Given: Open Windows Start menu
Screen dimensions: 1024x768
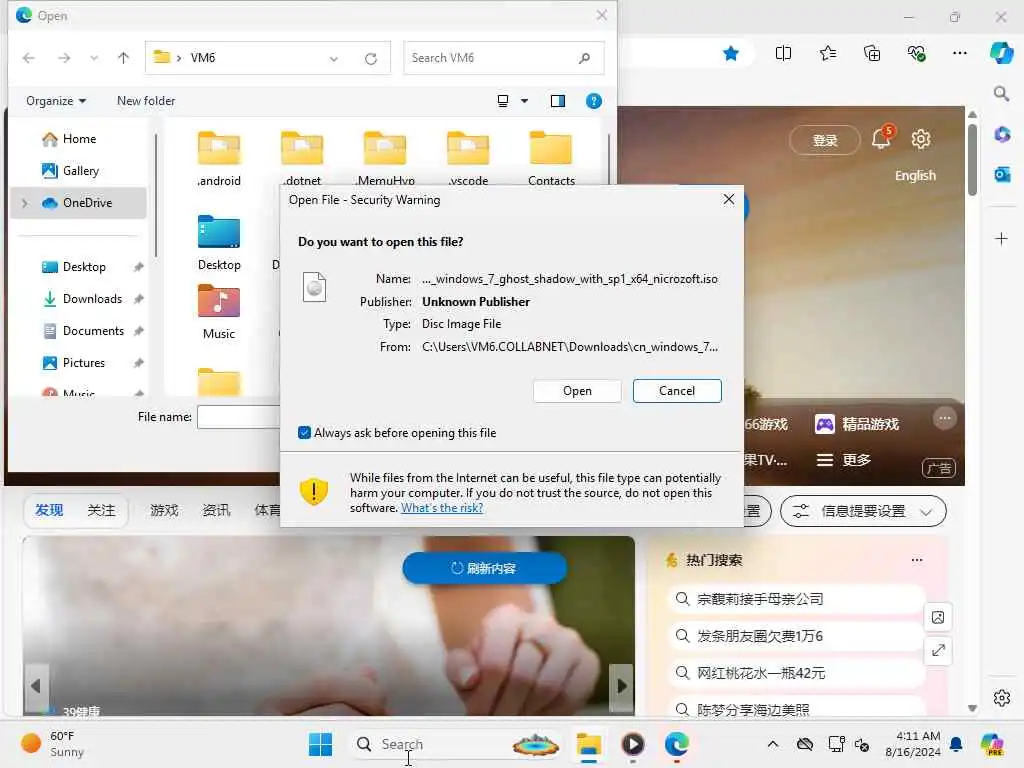Looking at the screenshot, I should tap(320, 744).
